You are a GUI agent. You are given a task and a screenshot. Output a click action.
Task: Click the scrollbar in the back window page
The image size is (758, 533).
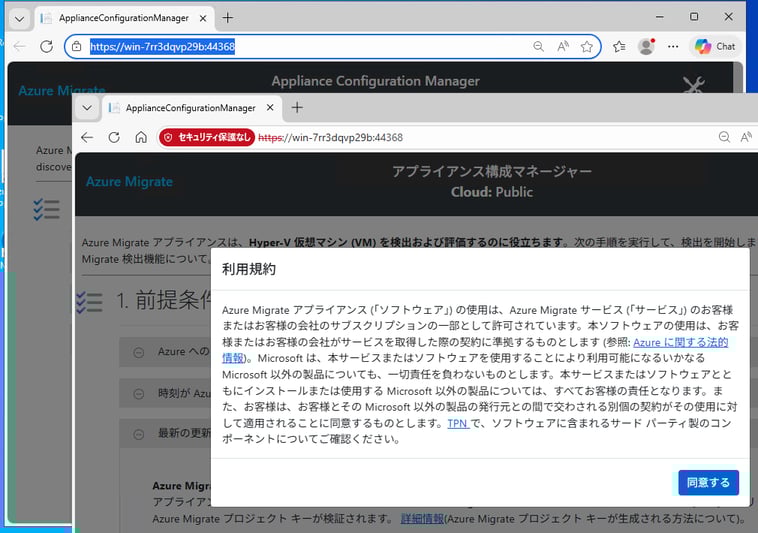[x=738, y=77]
